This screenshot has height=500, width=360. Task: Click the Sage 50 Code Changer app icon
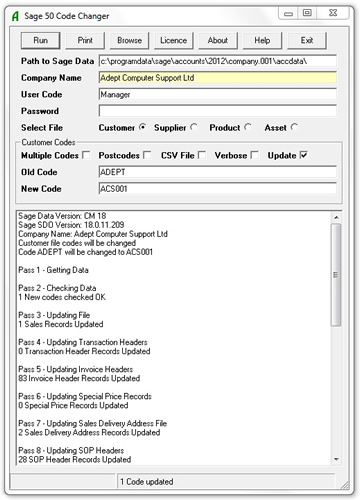click(15, 16)
